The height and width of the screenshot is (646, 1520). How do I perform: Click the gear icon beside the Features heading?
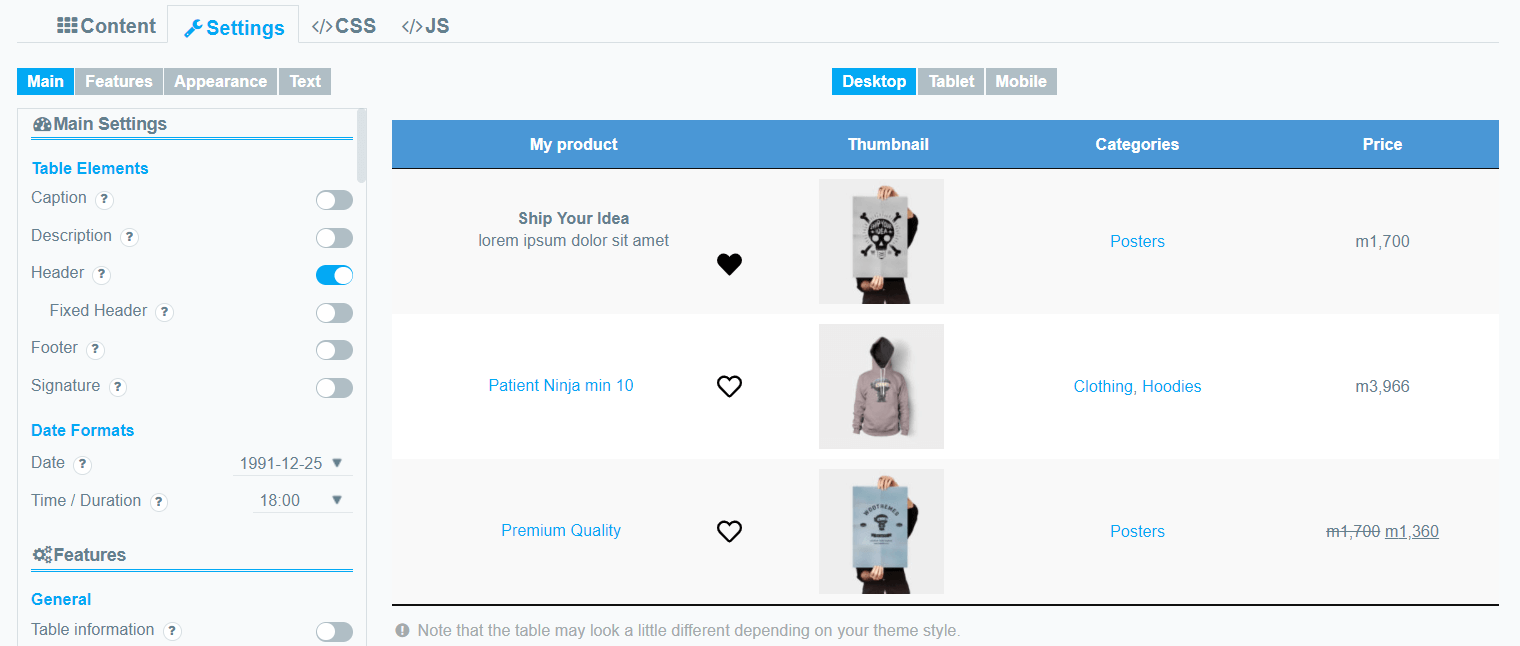click(x=41, y=553)
